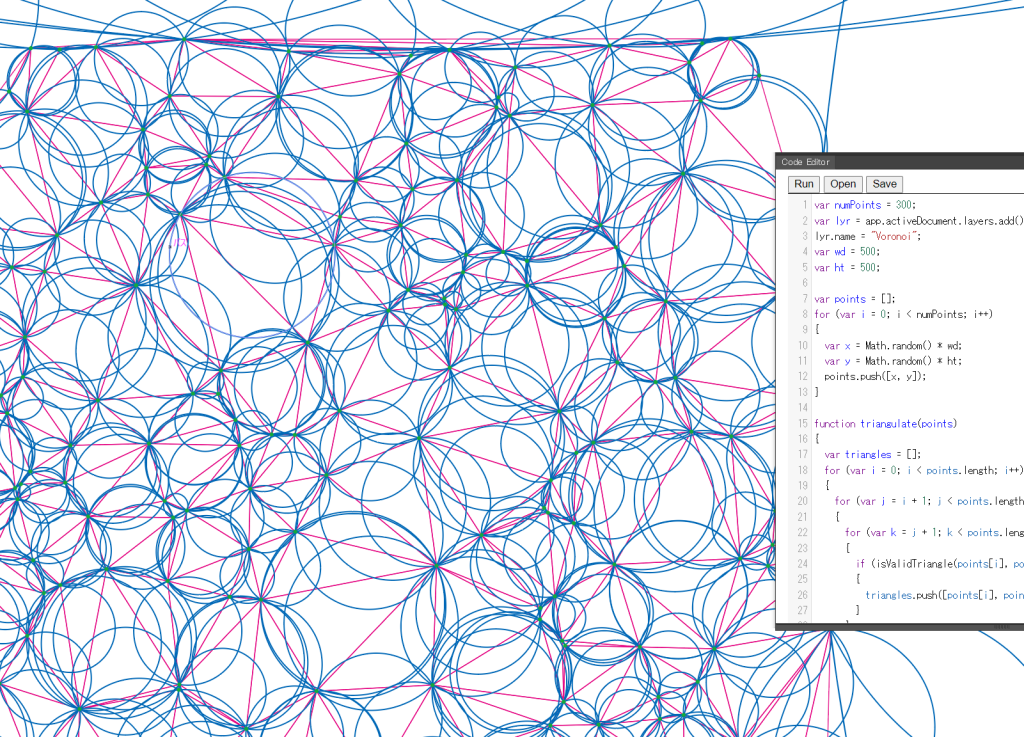Place cursor on 'var numPoints = 300;' line
1024x737 pixels.
[865, 205]
